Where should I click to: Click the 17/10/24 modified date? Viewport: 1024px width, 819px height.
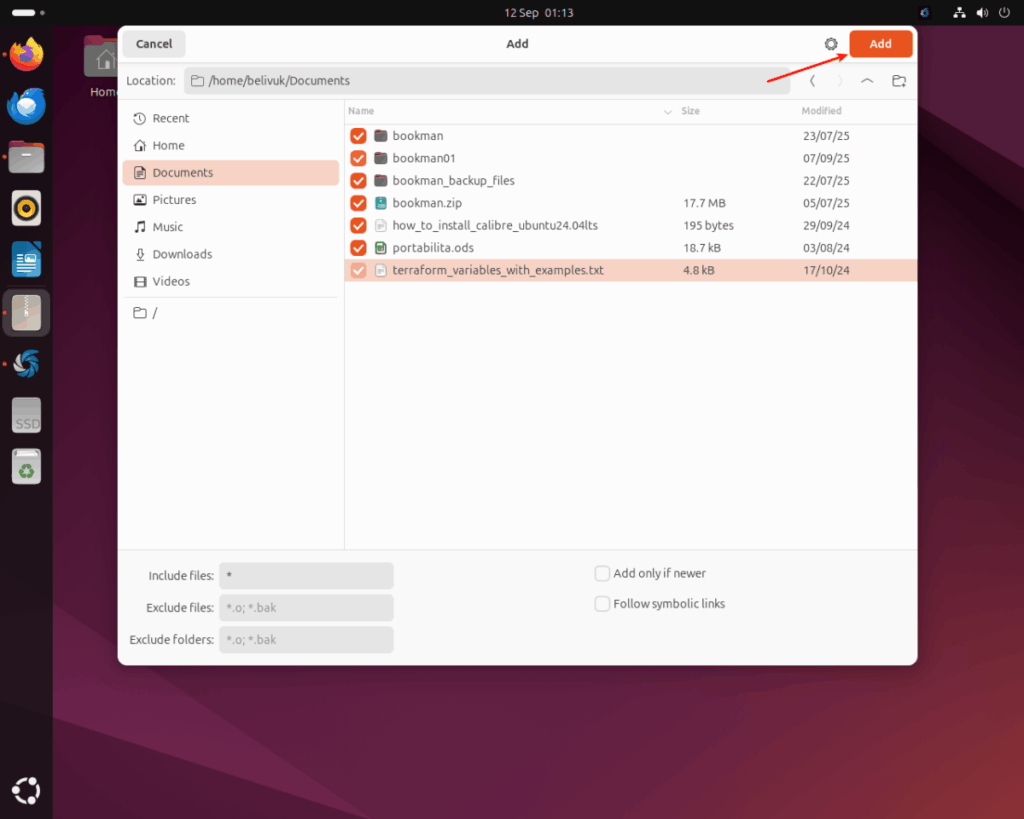[826, 270]
